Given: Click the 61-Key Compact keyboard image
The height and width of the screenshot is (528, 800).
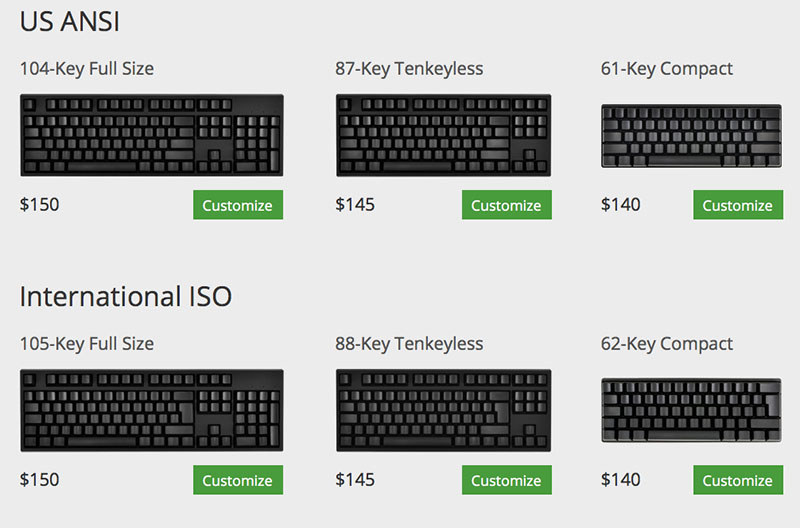Looking at the screenshot, I should pyautogui.click(x=691, y=136).
